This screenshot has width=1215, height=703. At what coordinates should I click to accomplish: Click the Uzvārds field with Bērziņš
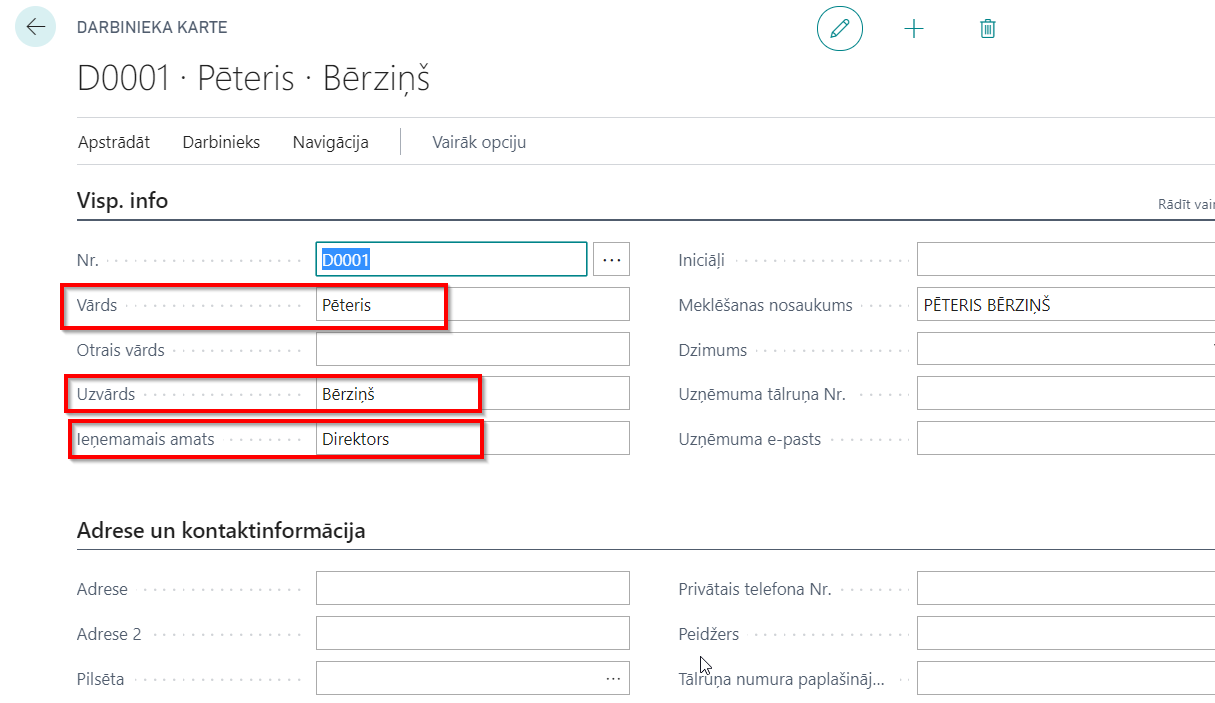pos(473,394)
